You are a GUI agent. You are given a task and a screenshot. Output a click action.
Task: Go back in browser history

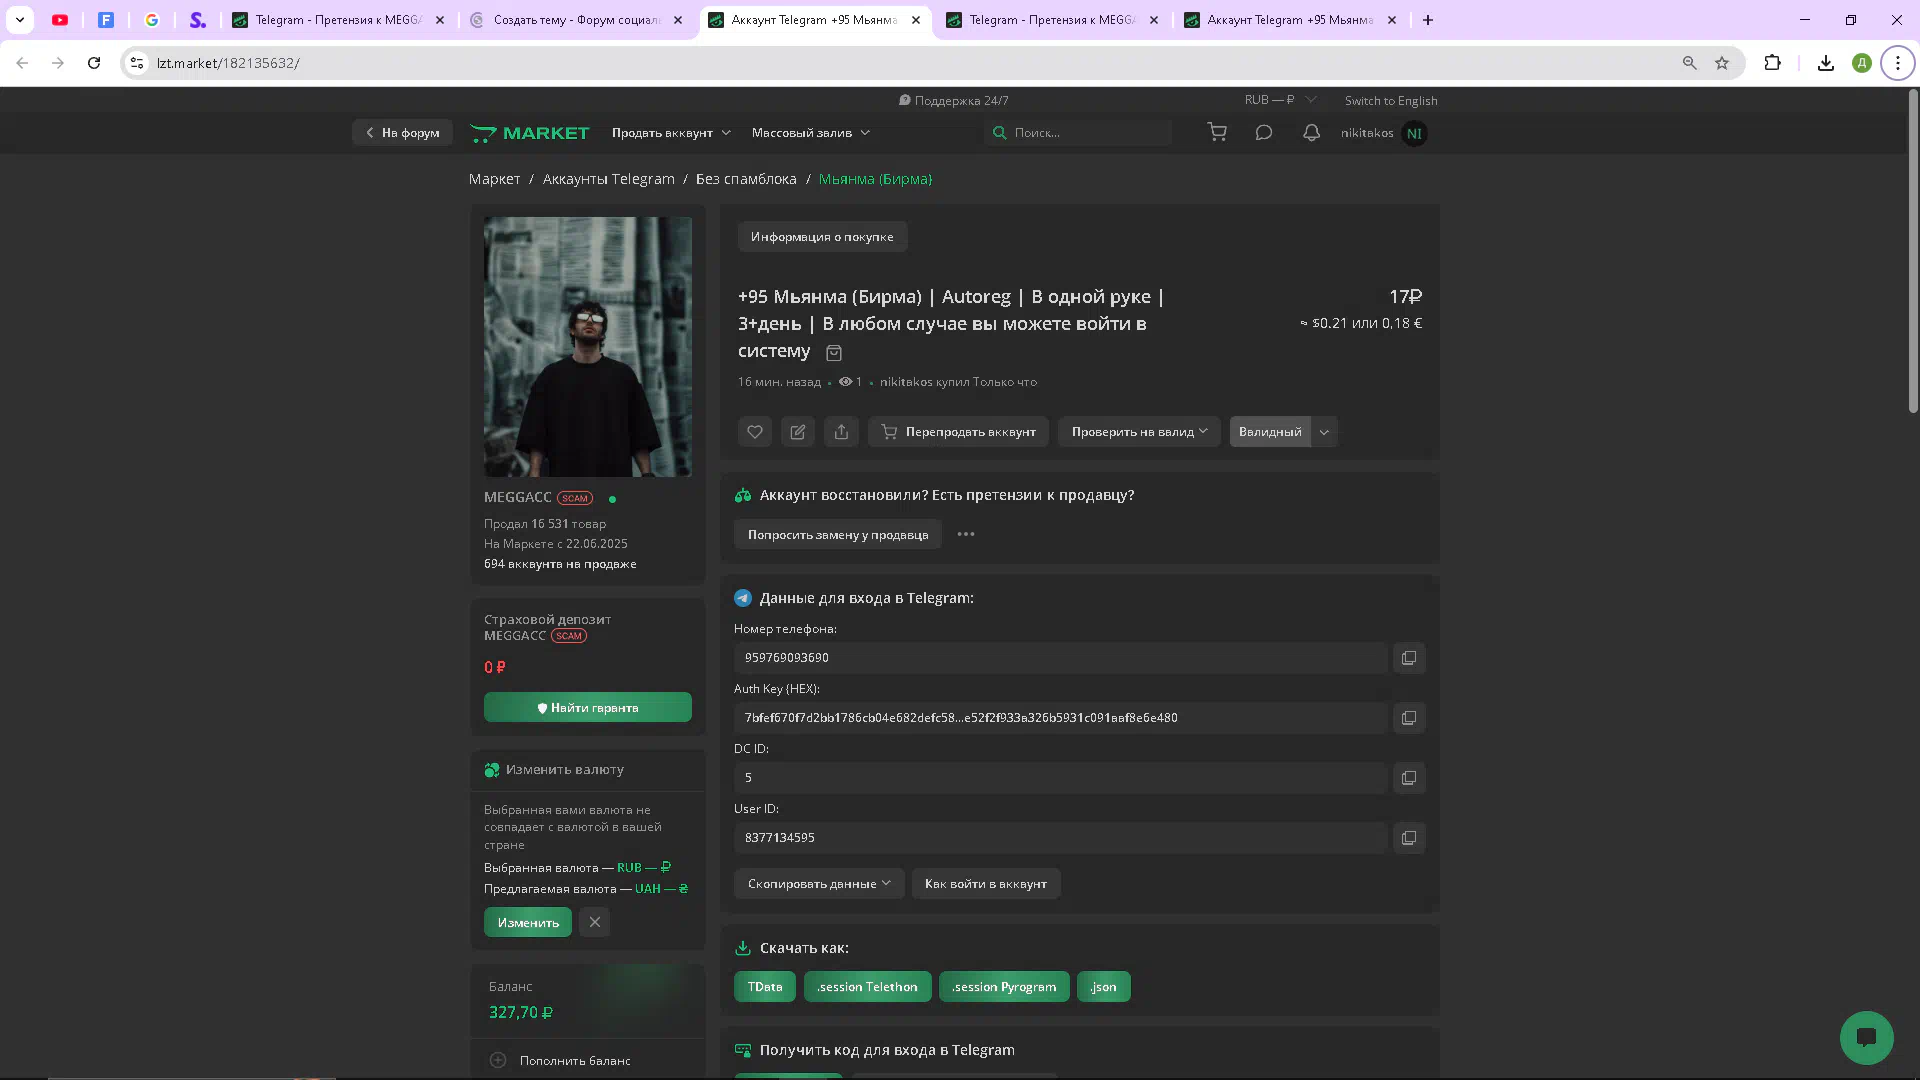coord(22,63)
